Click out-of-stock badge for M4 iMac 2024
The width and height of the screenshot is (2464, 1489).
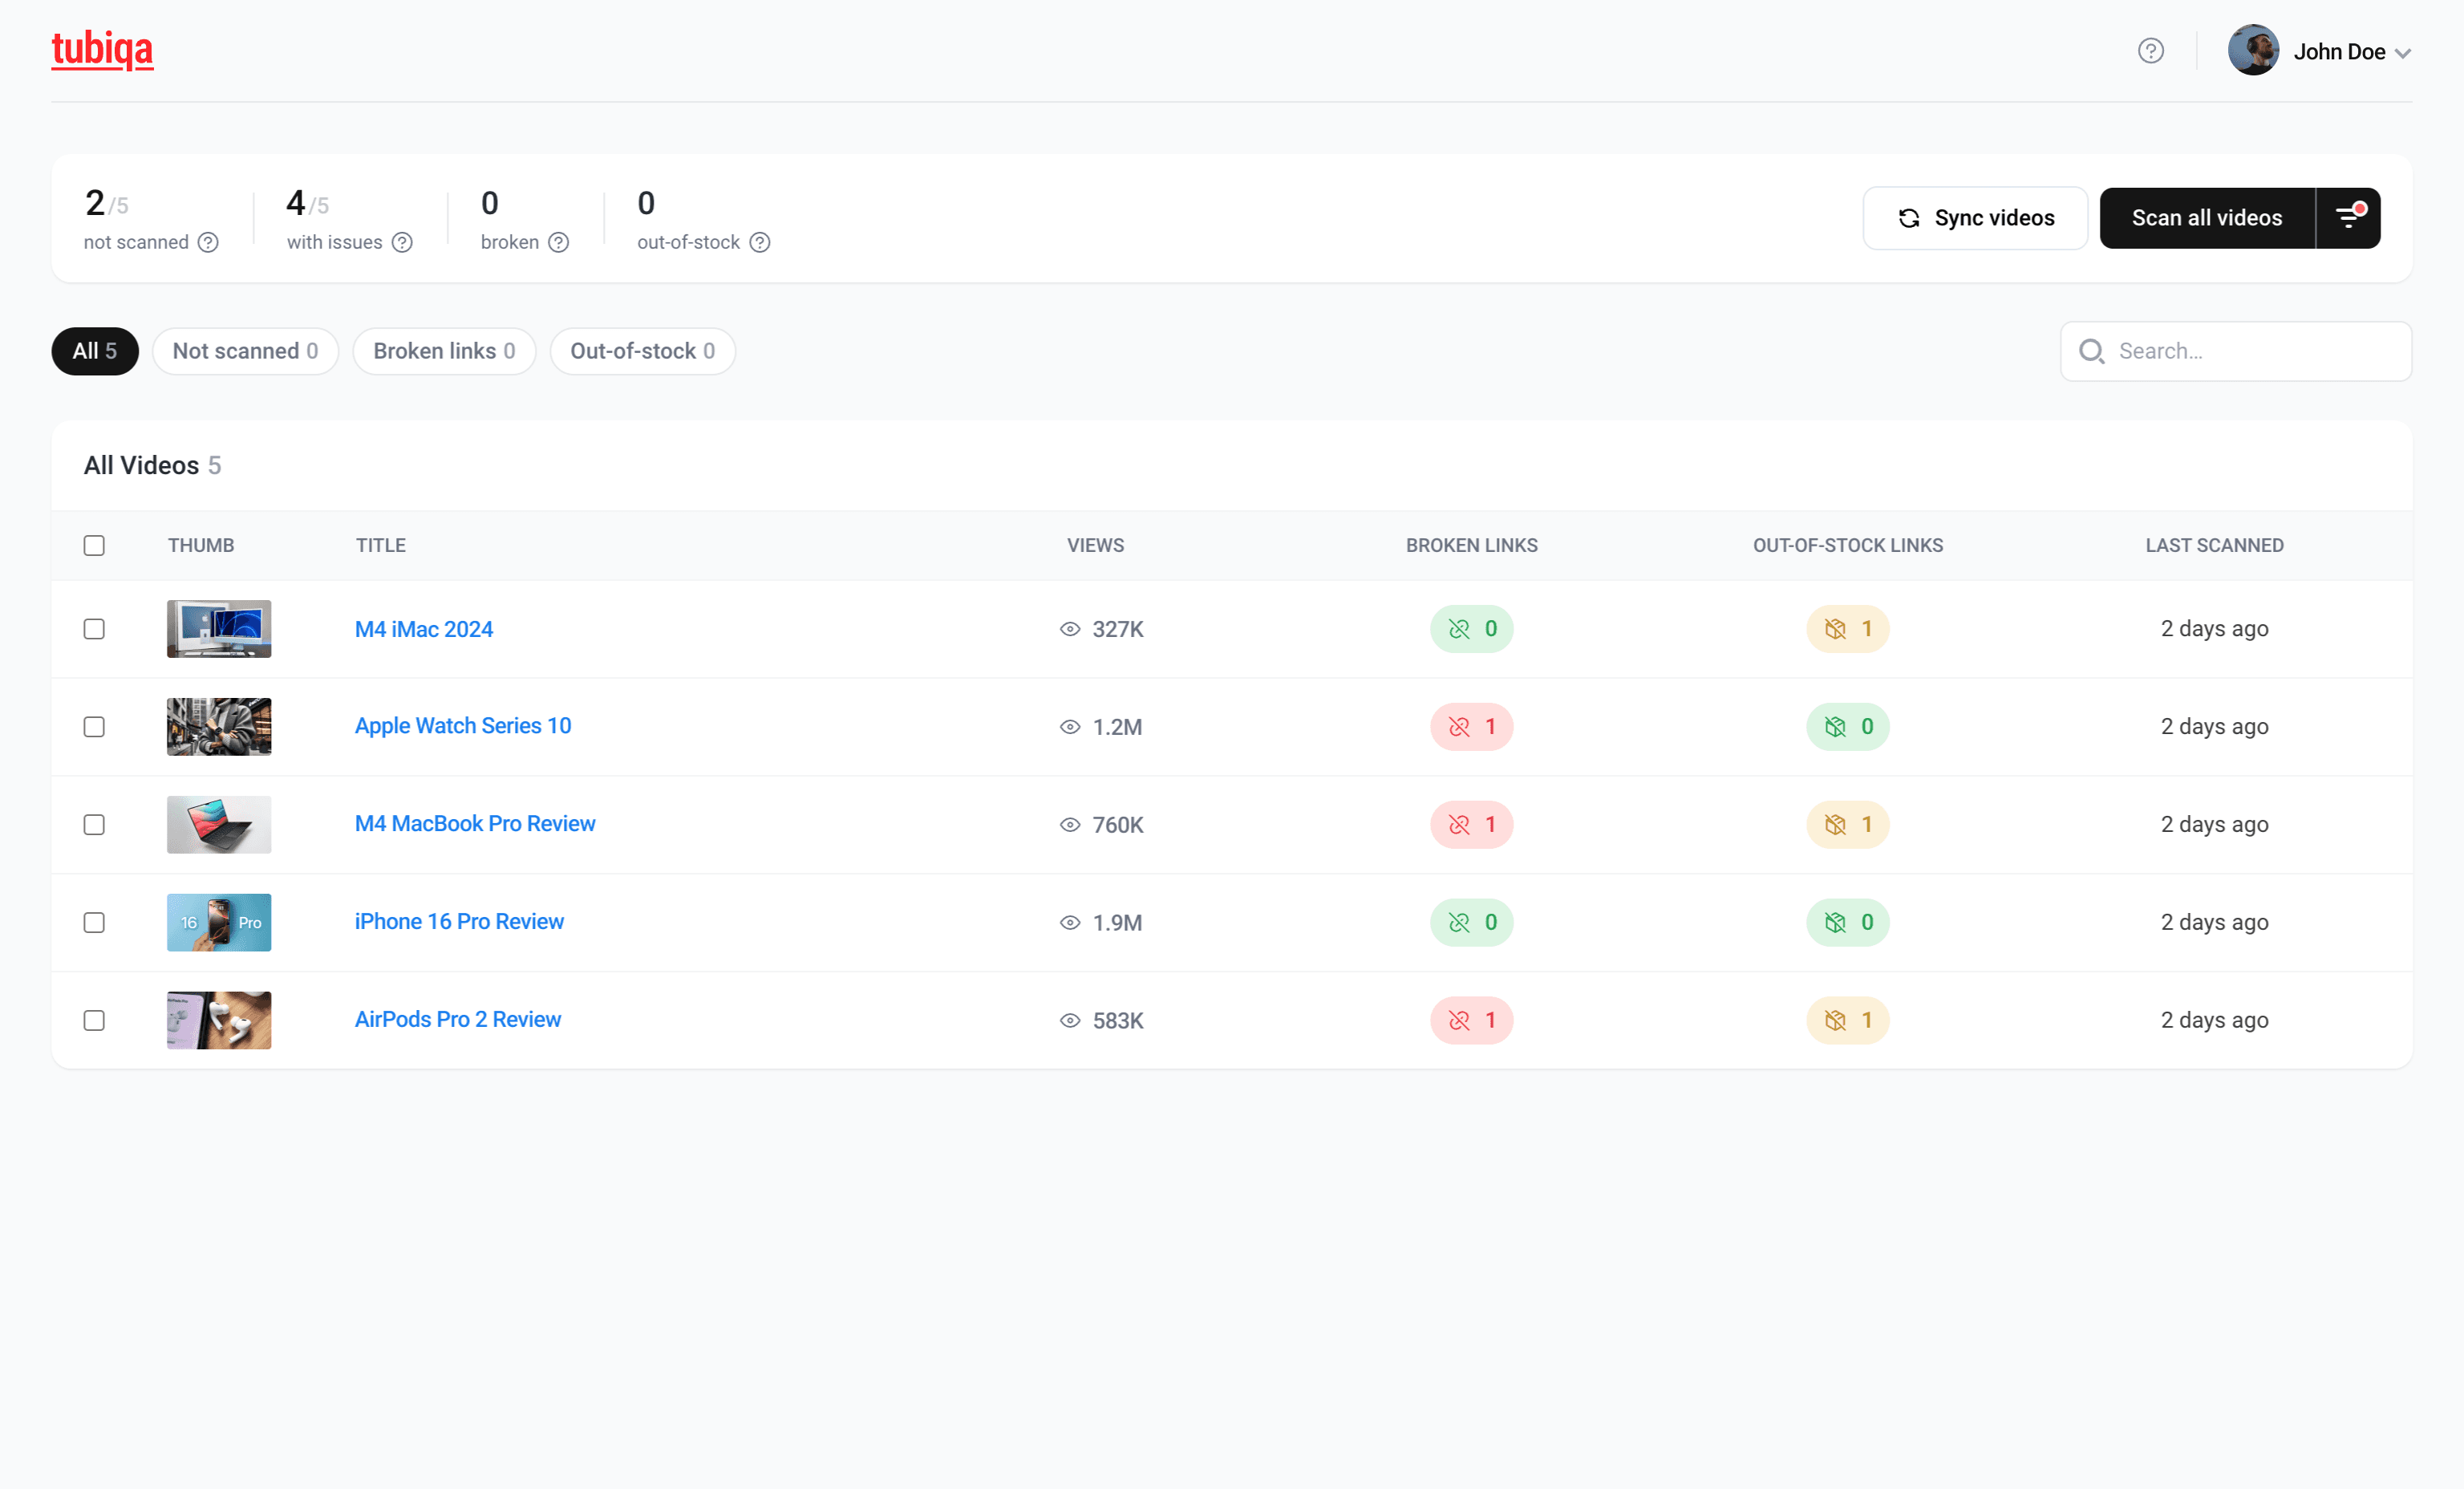pos(1847,629)
